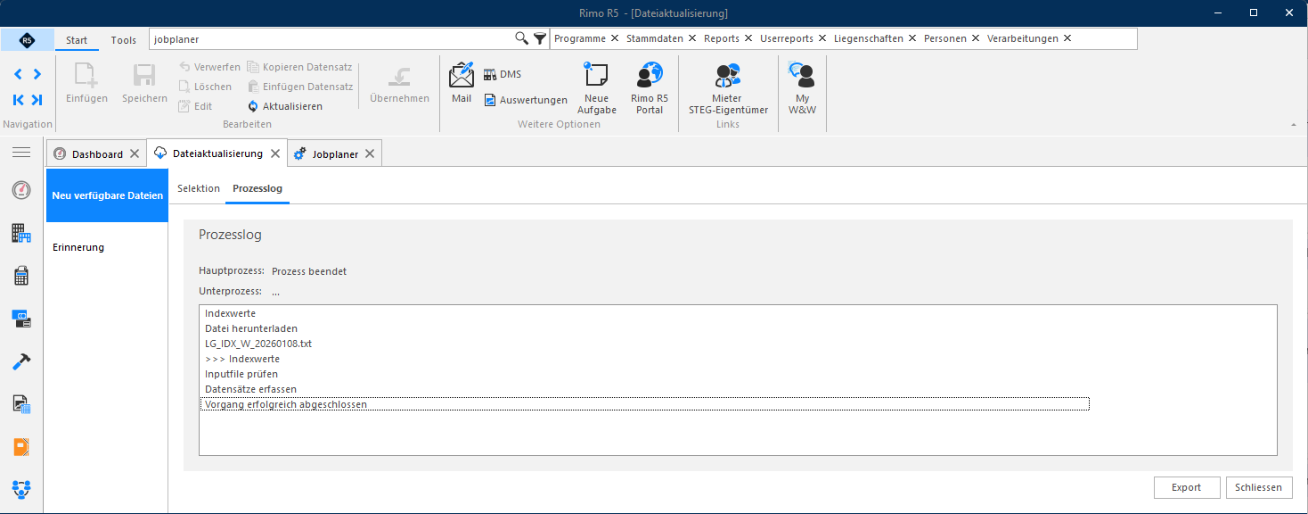This screenshot has height=514, width=1308.
Task: Go to next record arrow
Action: pyautogui.click(x=37, y=74)
